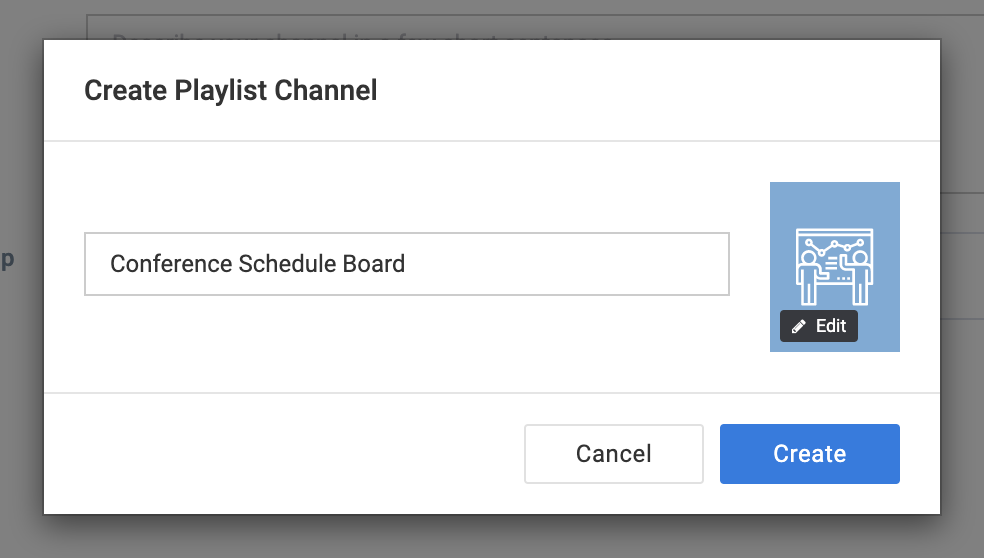984x558 pixels.
Task: Click the dimmed backdrop below the dialog
Action: pyautogui.click(x=492, y=539)
